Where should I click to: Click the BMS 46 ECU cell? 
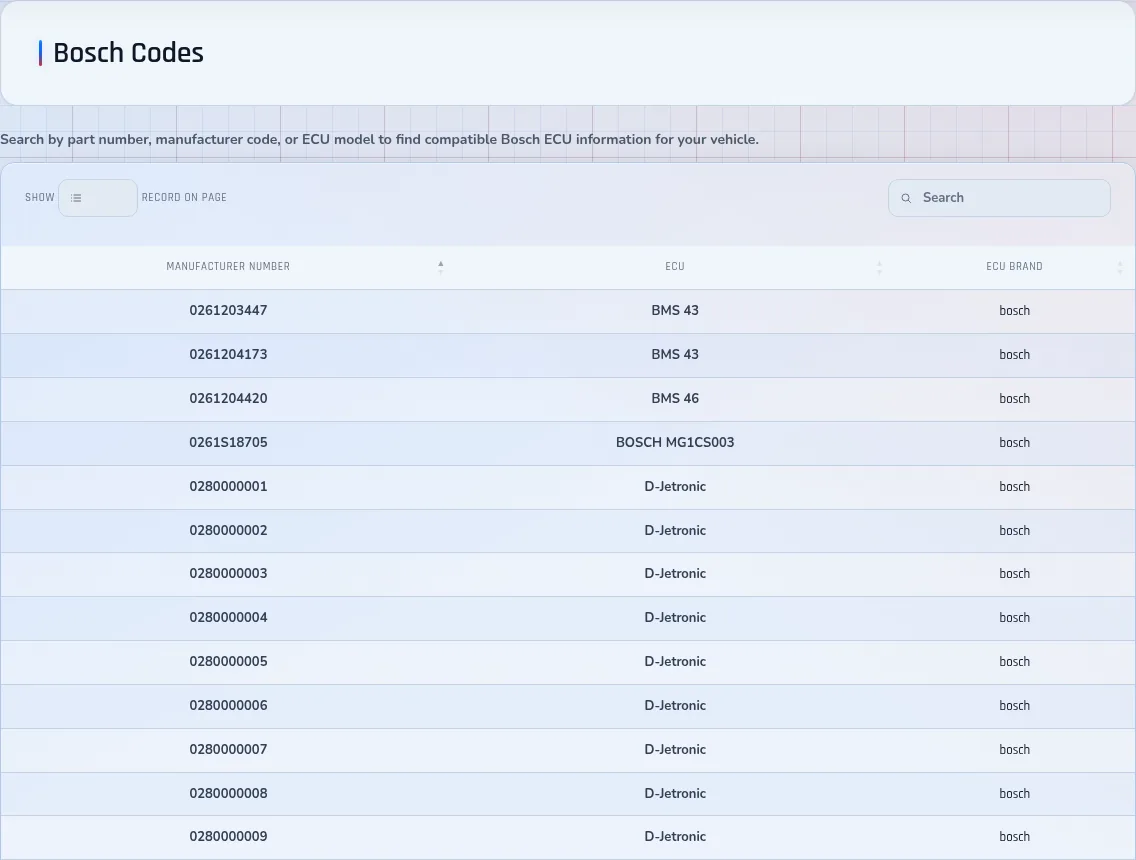[x=674, y=398]
